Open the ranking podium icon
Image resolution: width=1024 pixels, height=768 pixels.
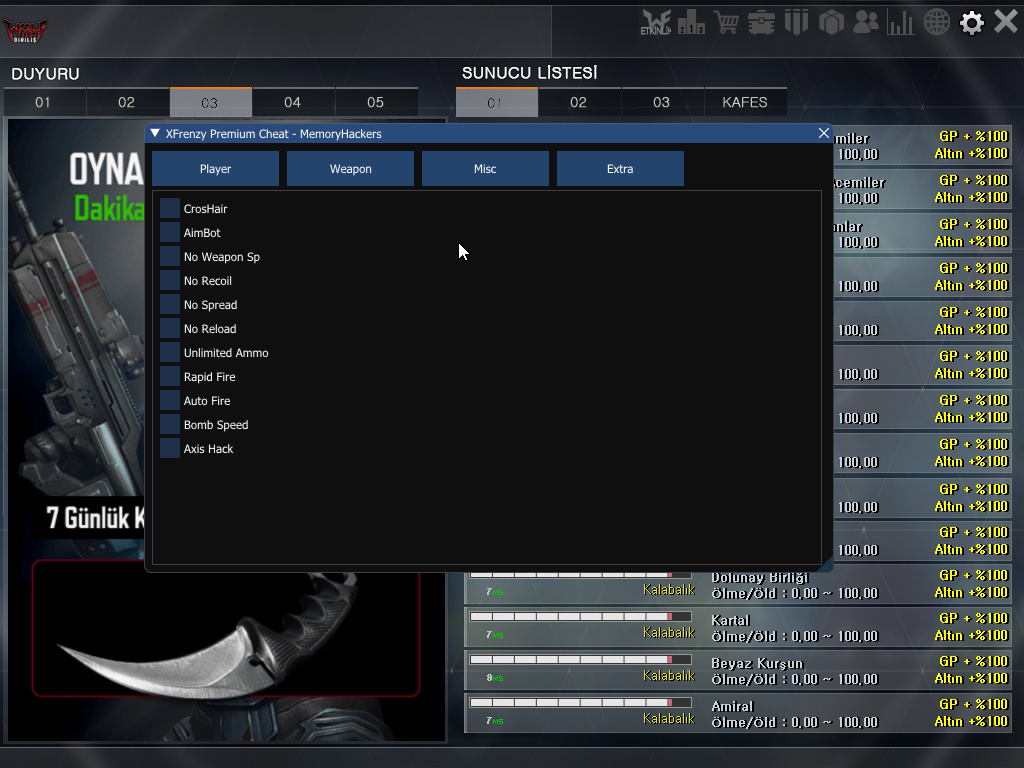pyautogui.click(x=691, y=23)
